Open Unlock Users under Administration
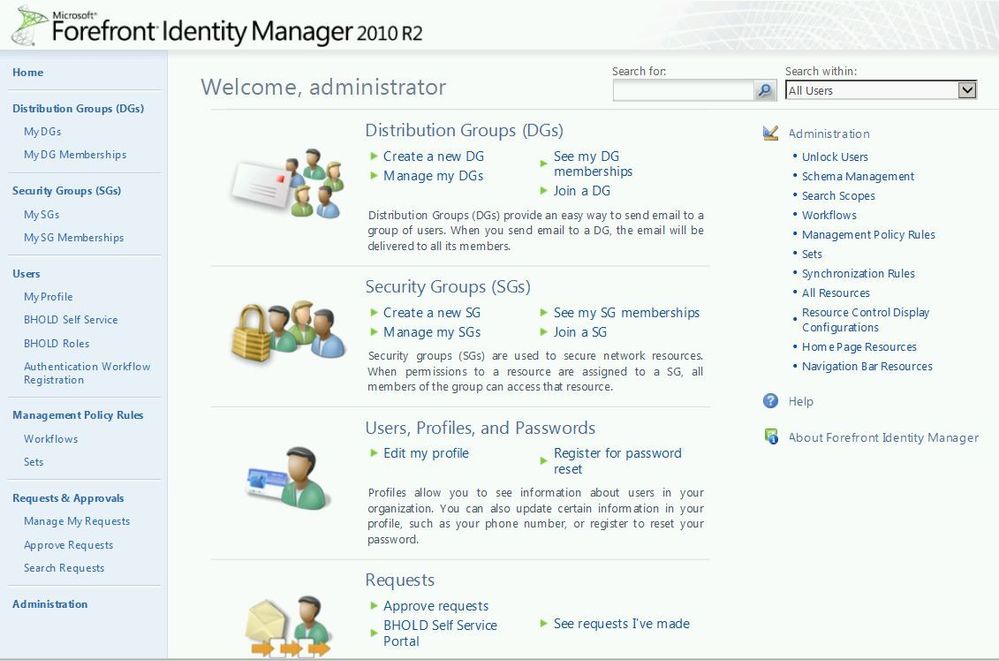The width and height of the screenshot is (999, 661). tap(835, 157)
